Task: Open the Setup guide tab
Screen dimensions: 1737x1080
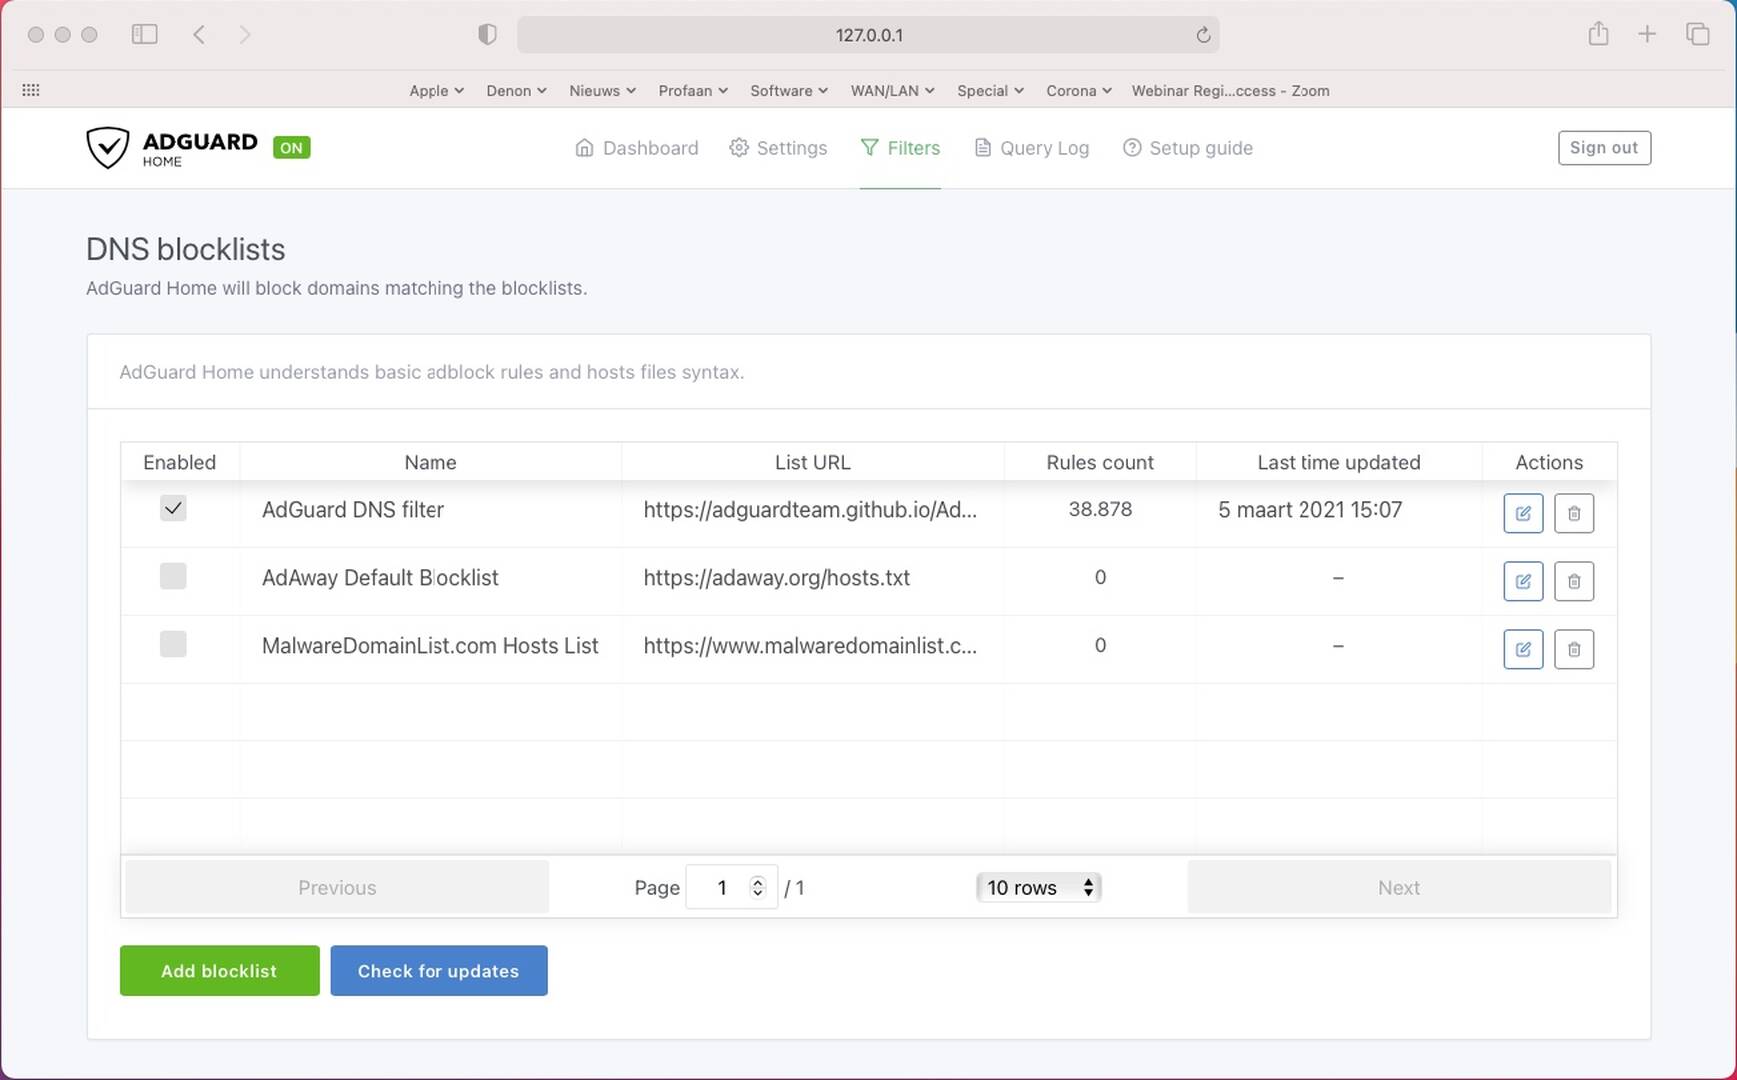Action: click(1187, 148)
